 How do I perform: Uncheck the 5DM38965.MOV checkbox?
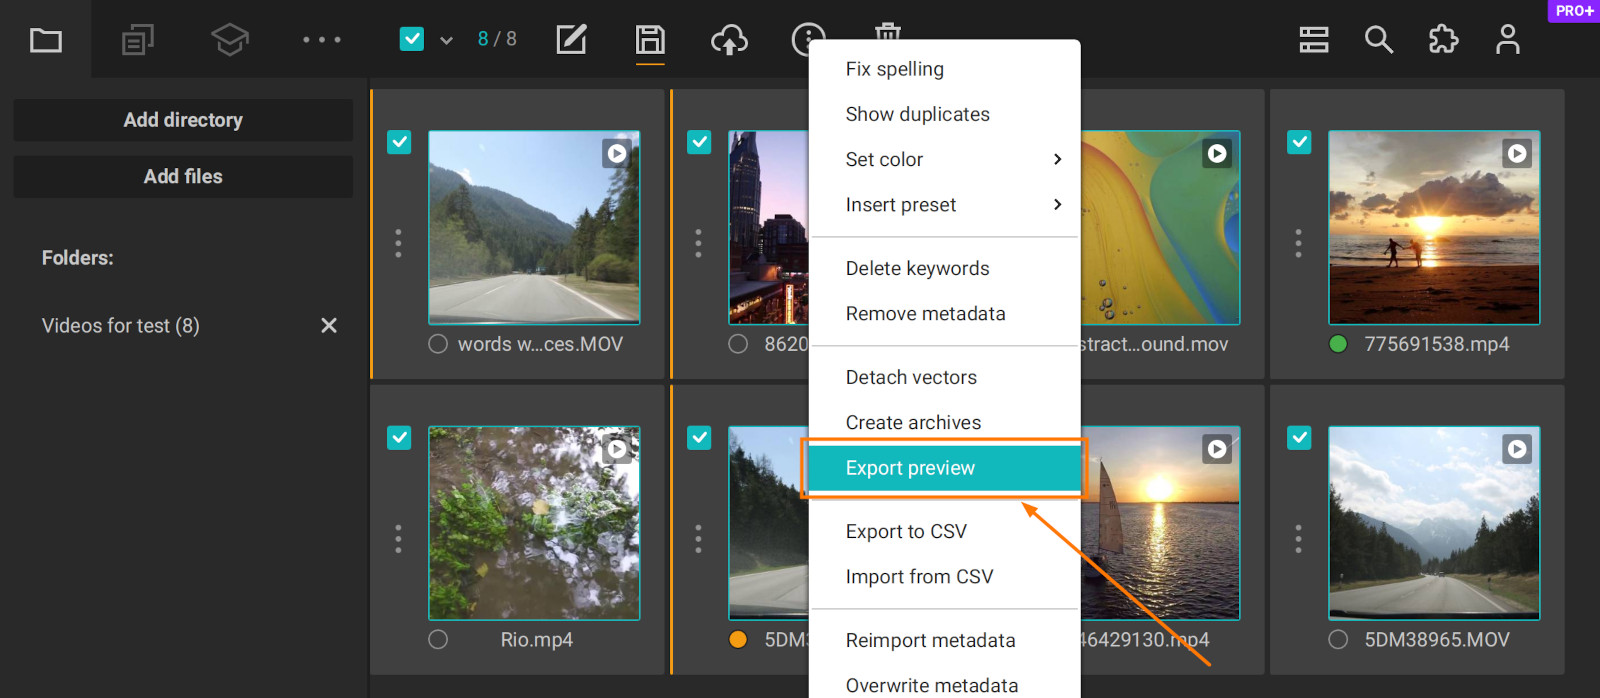1299,438
